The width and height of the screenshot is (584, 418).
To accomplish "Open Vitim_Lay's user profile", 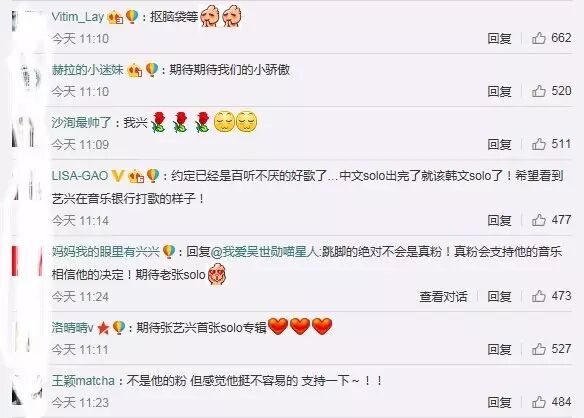I will click(x=77, y=17).
